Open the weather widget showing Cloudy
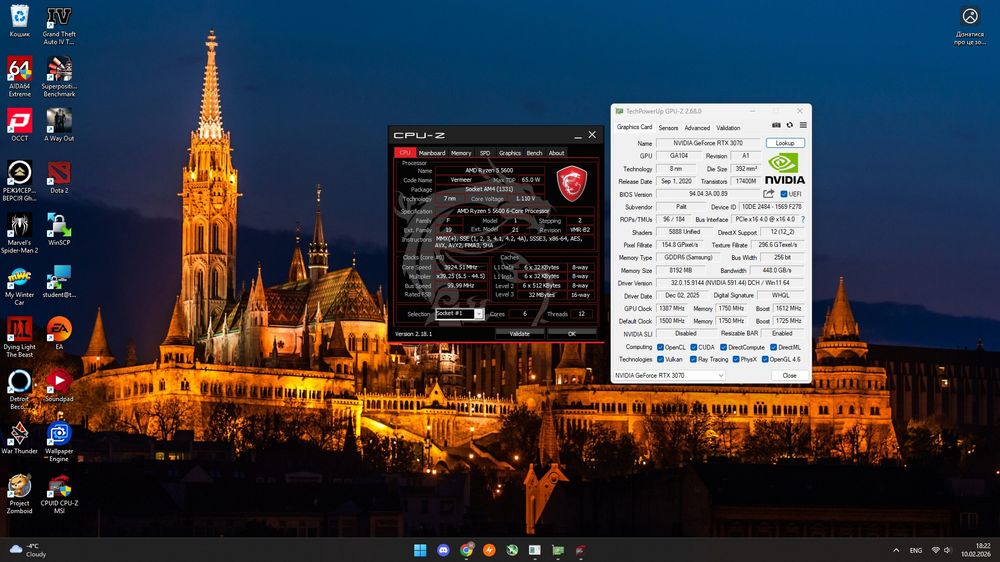This screenshot has width=1000, height=562. 28,550
